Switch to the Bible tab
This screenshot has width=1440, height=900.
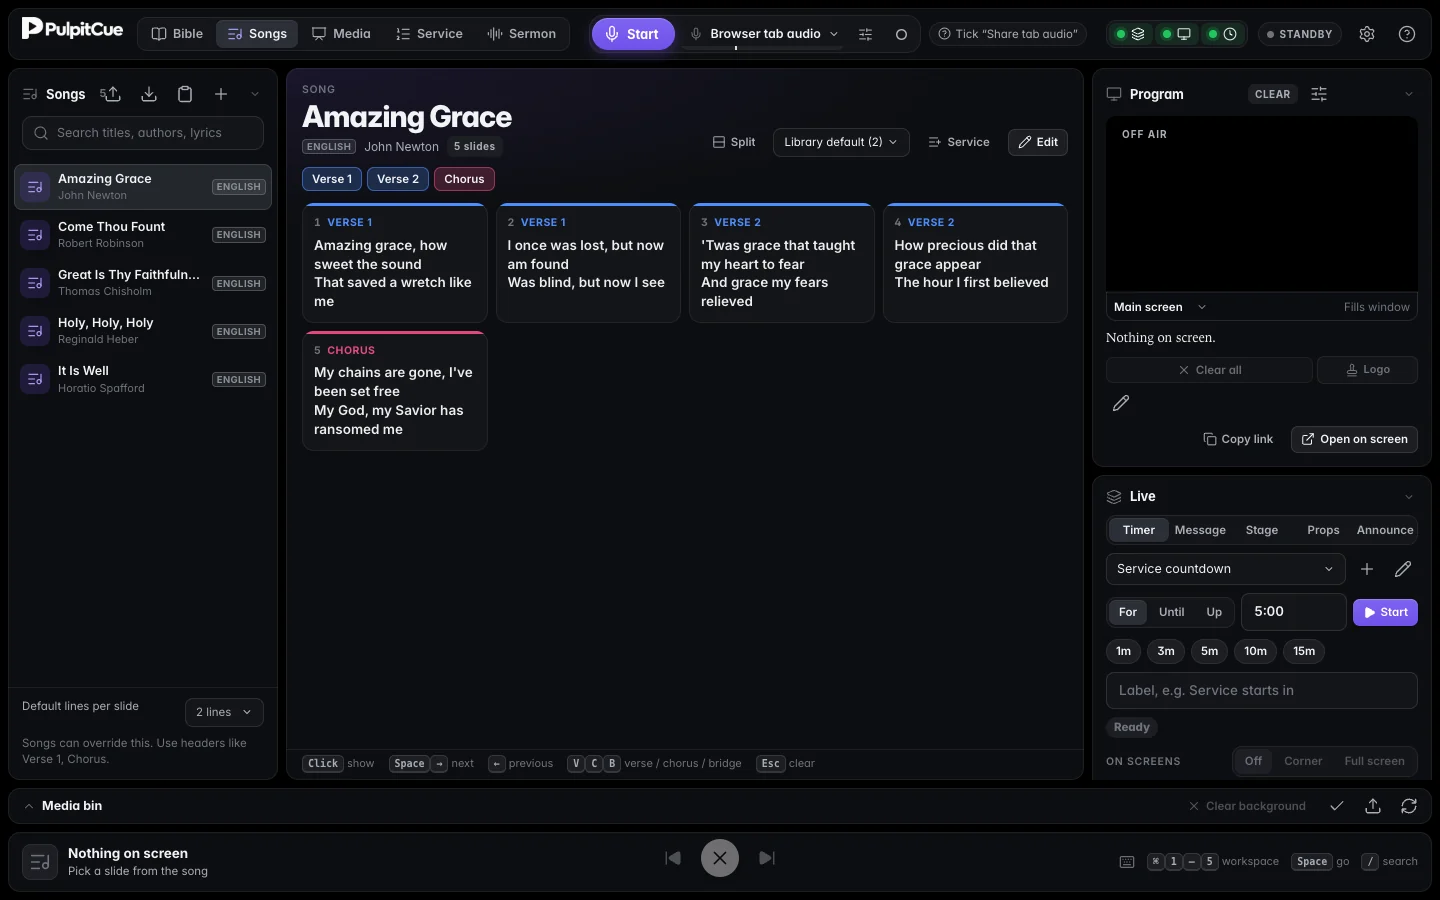coord(177,34)
